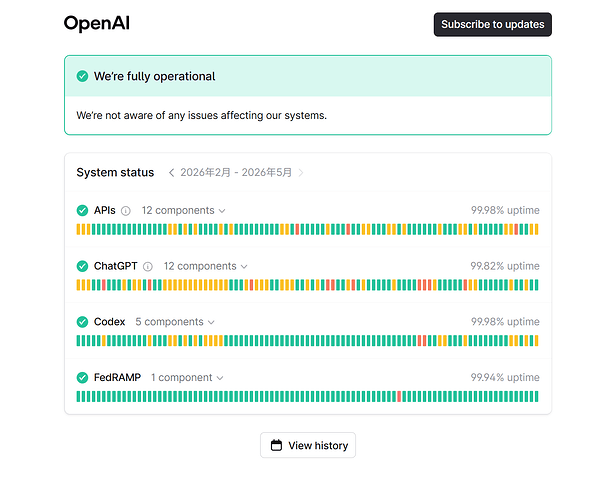Expand the FedRAMP 1 component list

coord(187,378)
